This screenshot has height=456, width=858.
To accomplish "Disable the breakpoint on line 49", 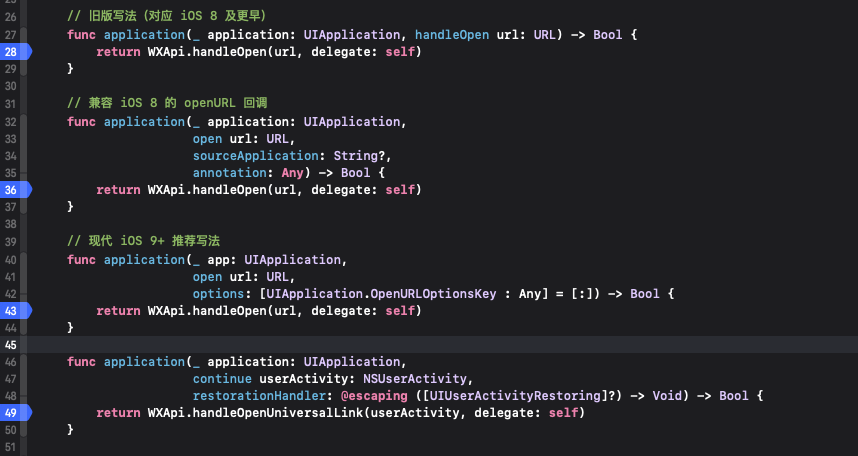I will click(x=15, y=413).
